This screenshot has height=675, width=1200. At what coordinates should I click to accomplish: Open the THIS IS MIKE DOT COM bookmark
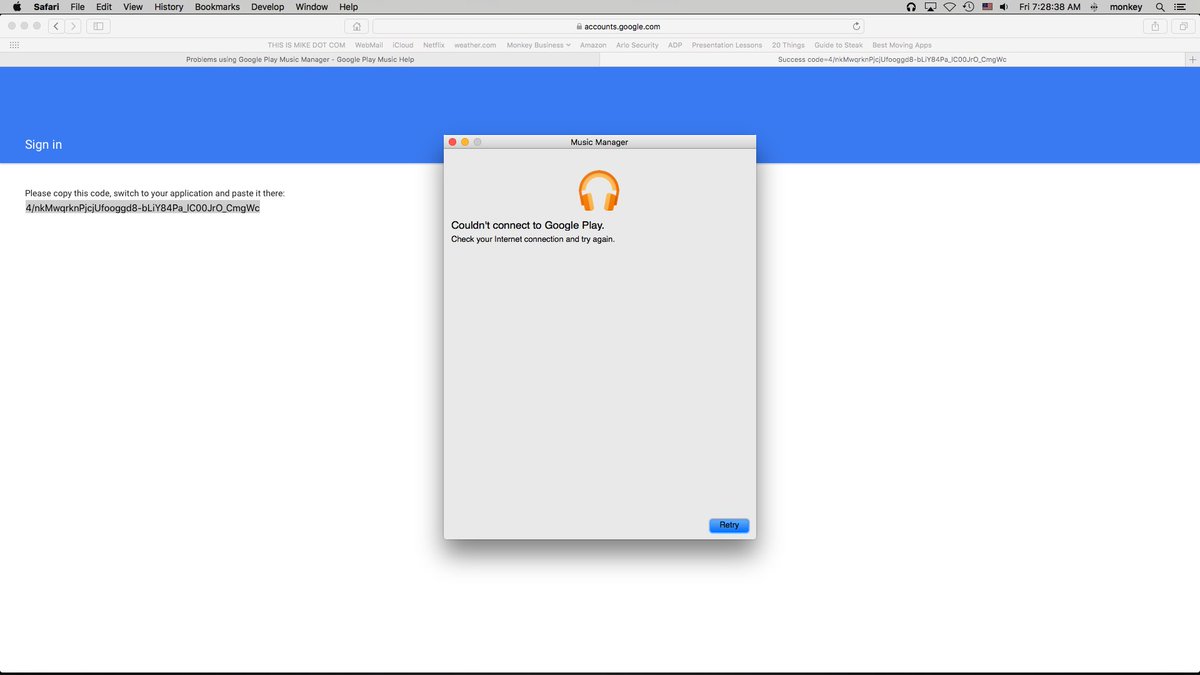pyautogui.click(x=307, y=45)
